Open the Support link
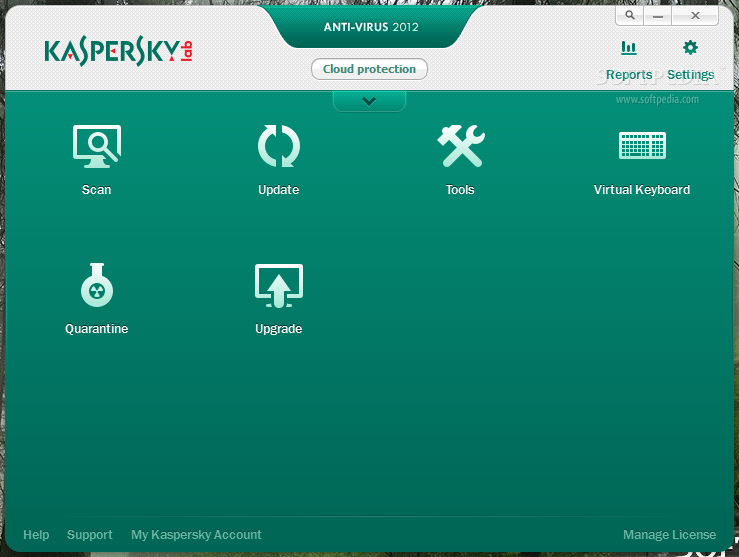739x557 pixels. (90, 534)
